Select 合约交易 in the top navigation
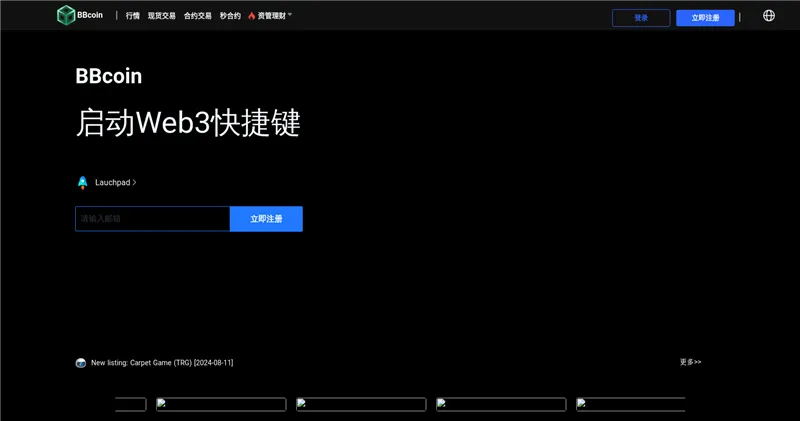The width and height of the screenshot is (800, 421). pos(197,16)
